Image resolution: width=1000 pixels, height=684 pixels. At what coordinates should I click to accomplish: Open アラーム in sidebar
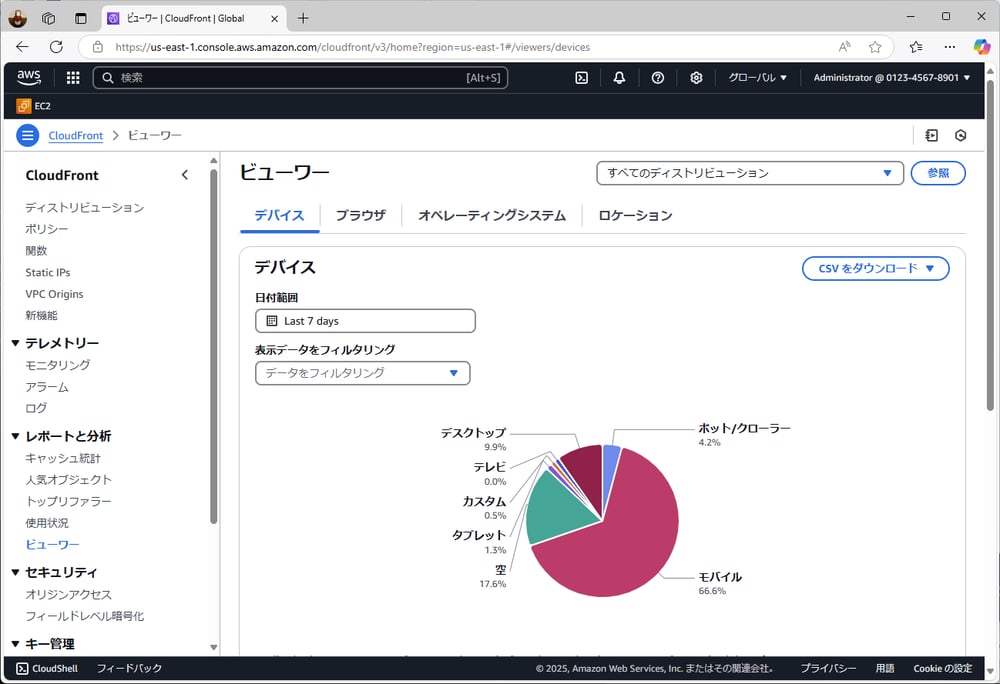pyautogui.click(x=47, y=386)
